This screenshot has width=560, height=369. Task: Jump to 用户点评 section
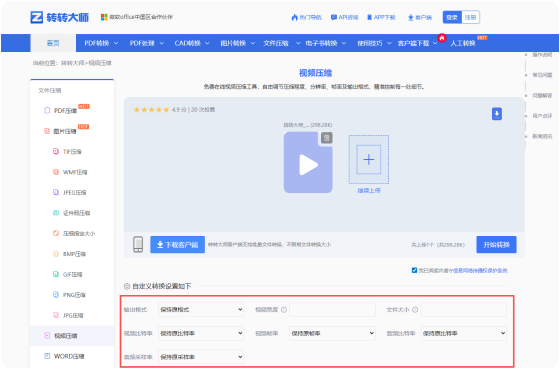pyautogui.click(x=542, y=116)
